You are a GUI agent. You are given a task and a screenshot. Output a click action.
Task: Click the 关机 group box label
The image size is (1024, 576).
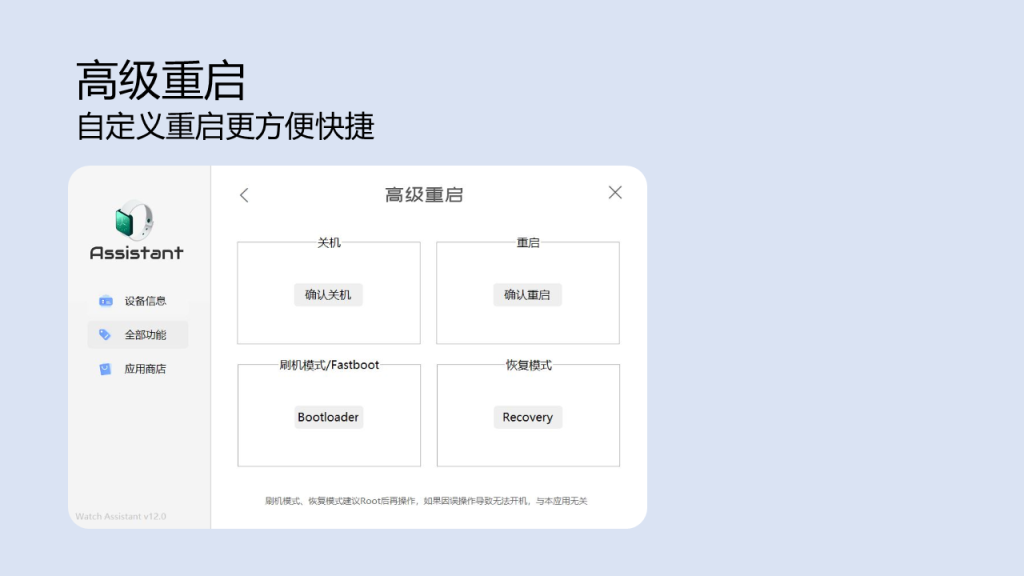tap(329, 243)
